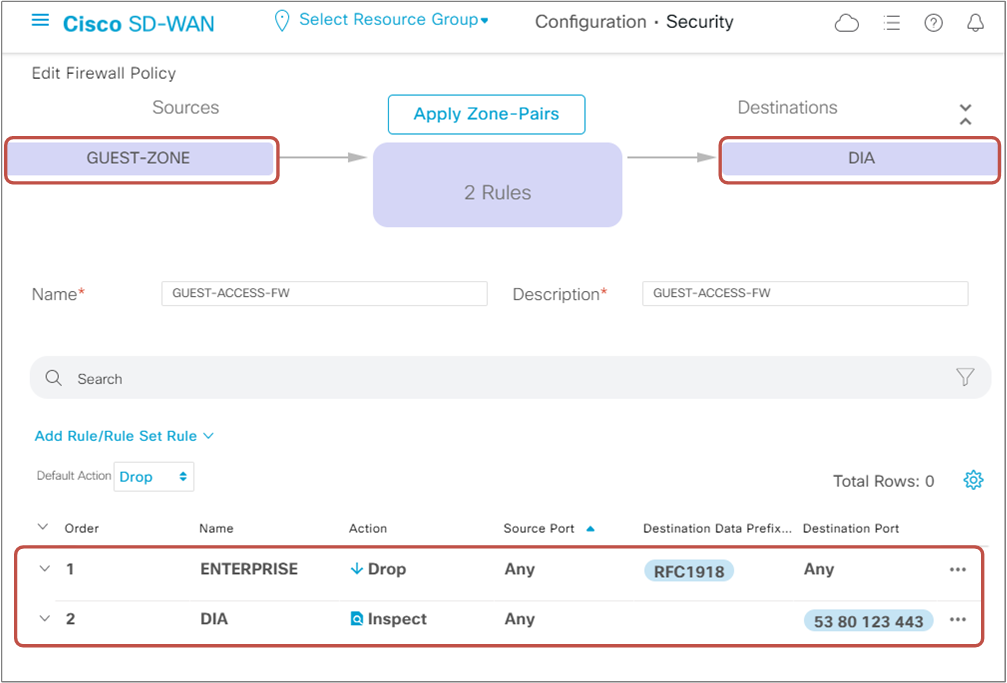Viewport: 1007px width, 683px height.
Task: Click the Cisco SD-WAN logo
Action: tap(138, 23)
